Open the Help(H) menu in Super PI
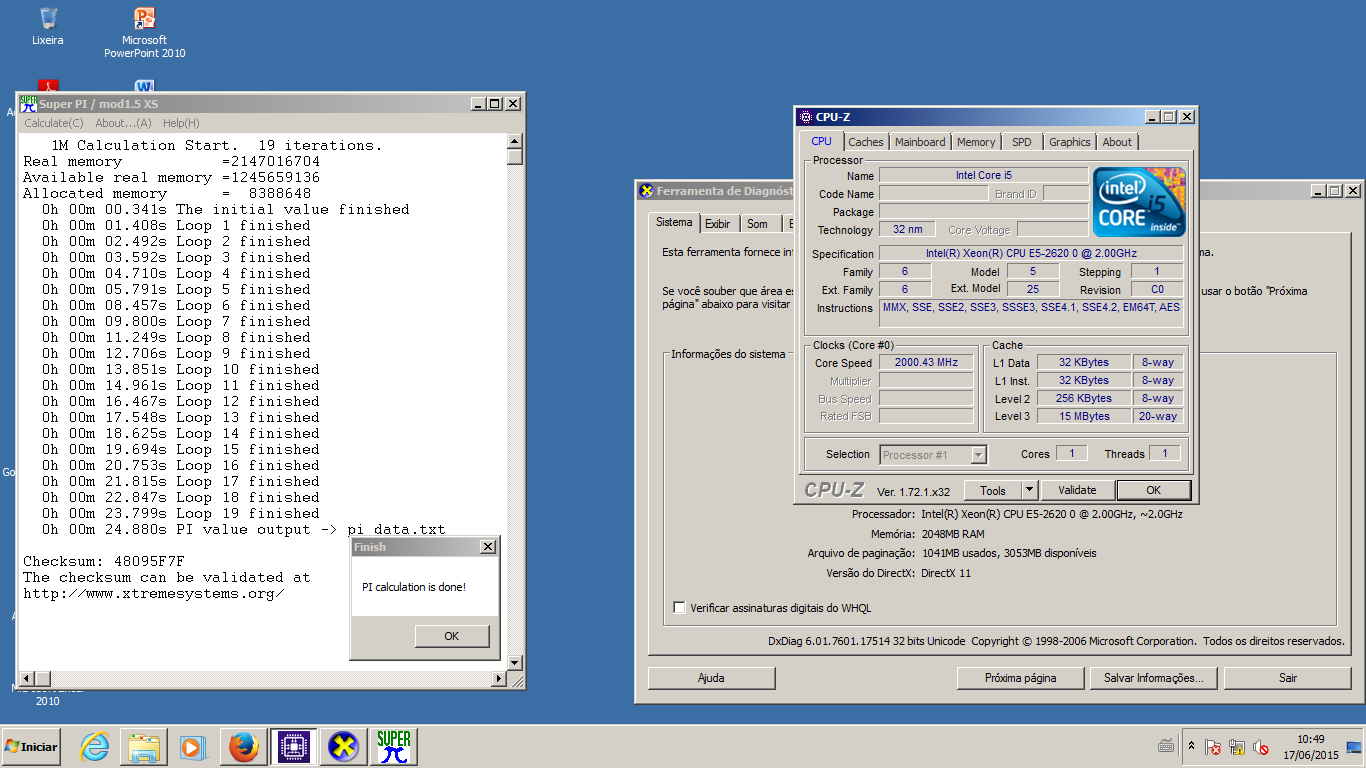This screenshot has height=768, width=1366. click(181, 123)
